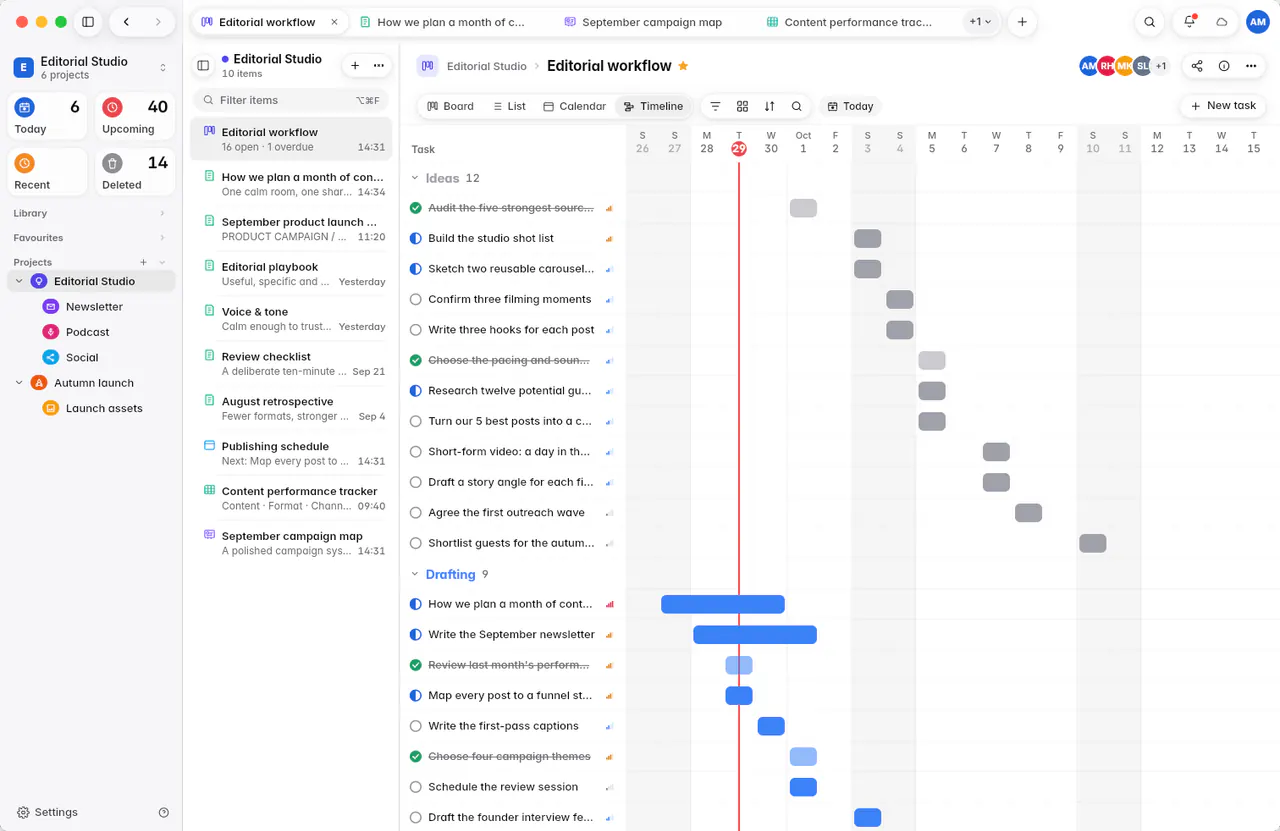This screenshot has width=1280, height=831.
Task: Add a new tab with plus icon
Action: (x=1021, y=22)
